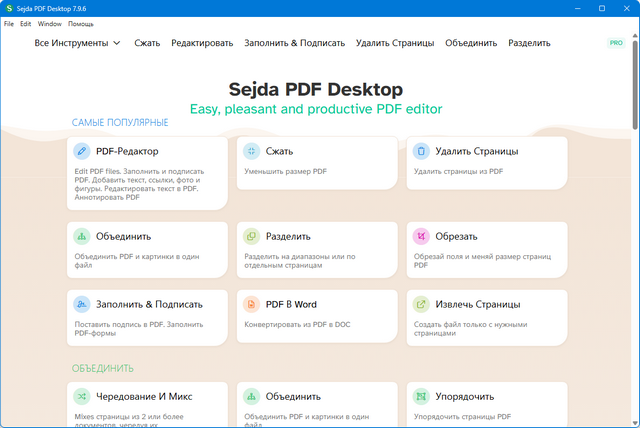The image size is (640, 428).
Task: Click the САМЫЕ ПОПУЛЯРНЫЕ section heading
Action: pyautogui.click(x=120, y=122)
